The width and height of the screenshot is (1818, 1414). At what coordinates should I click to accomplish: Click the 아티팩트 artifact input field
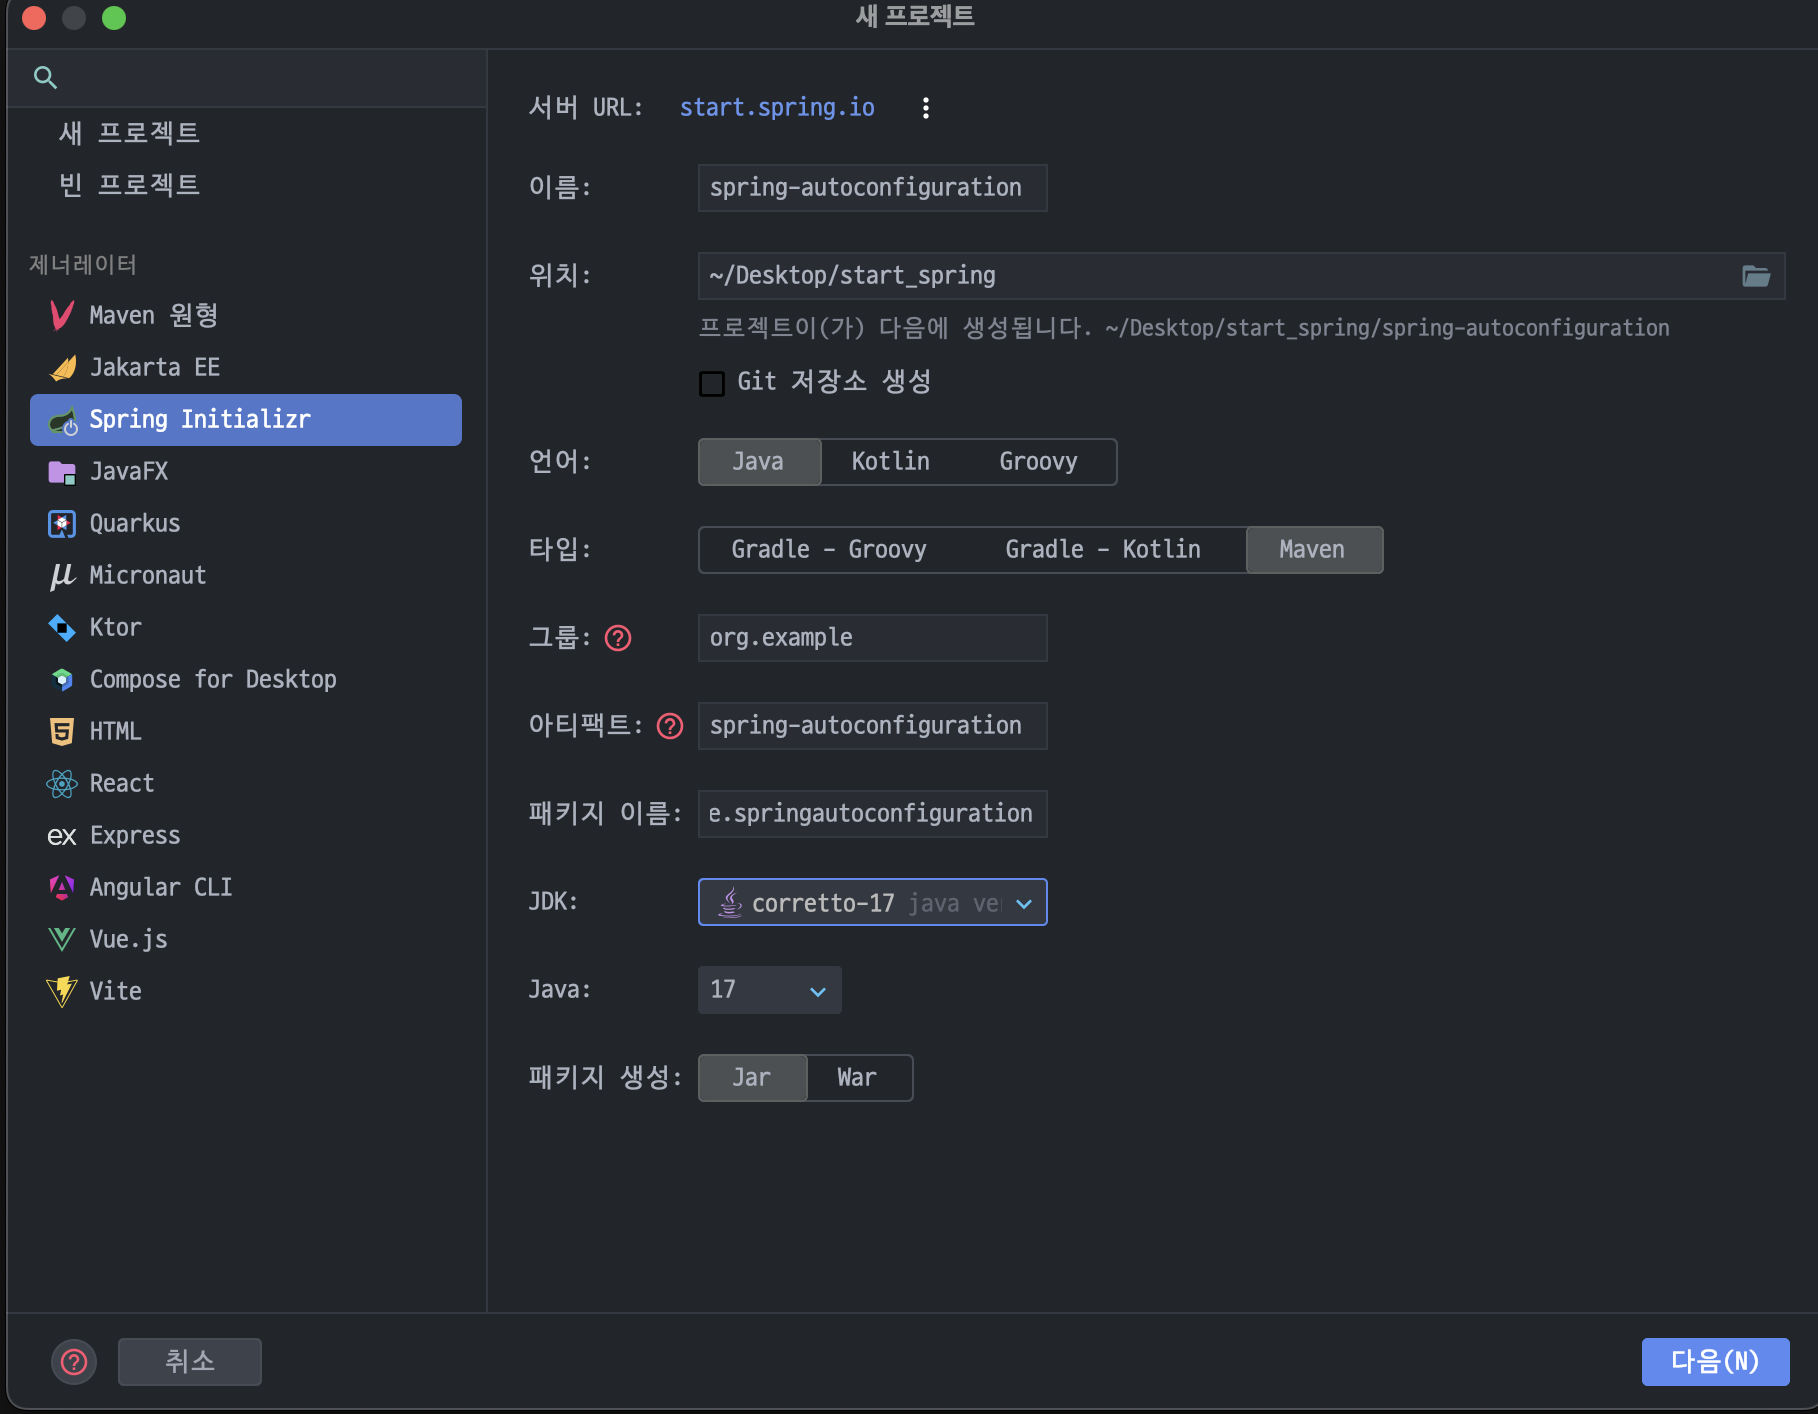pos(872,726)
